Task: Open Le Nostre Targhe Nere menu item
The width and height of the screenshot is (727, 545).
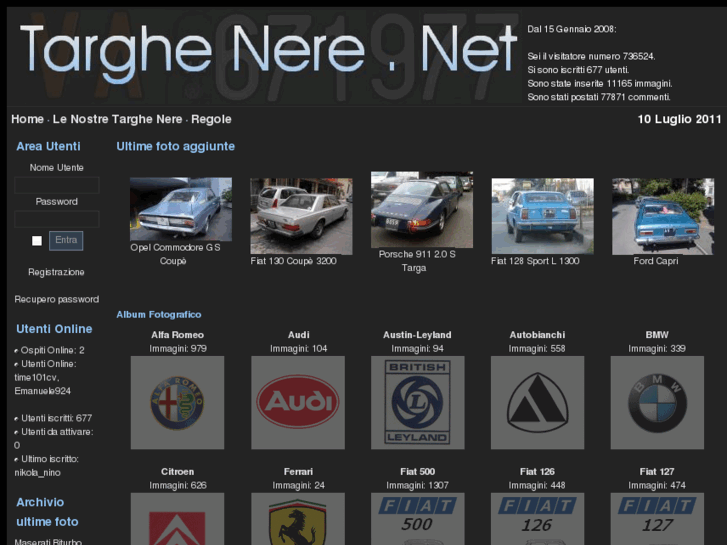Action: (x=117, y=119)
